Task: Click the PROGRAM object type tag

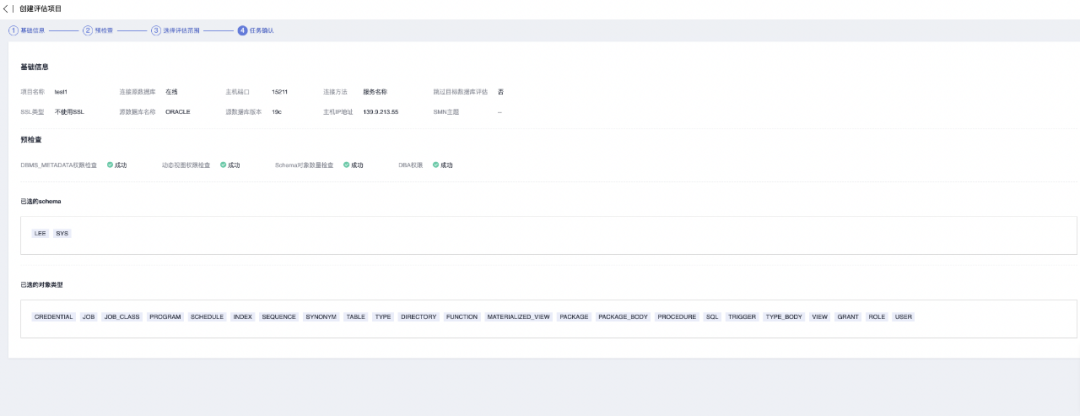Action: point(165,317)
